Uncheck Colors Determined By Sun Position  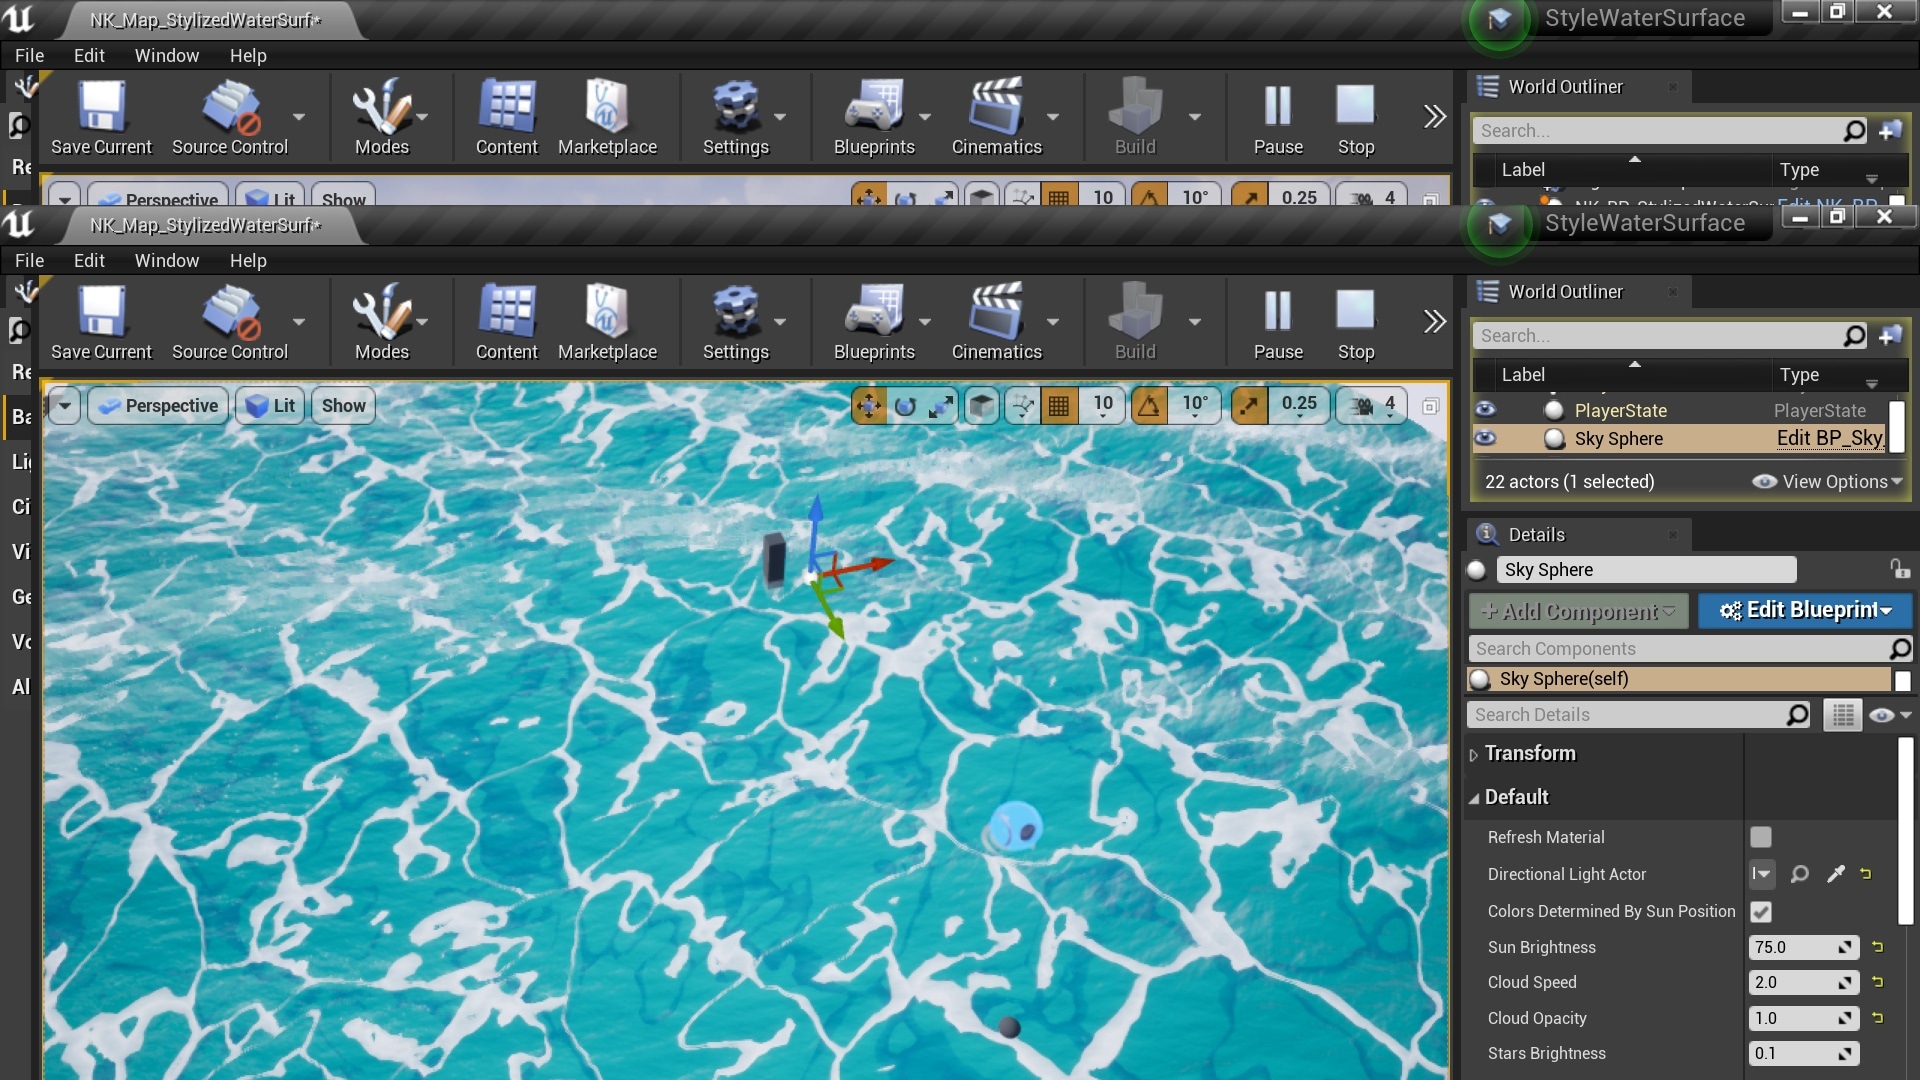coord(1761,911)
